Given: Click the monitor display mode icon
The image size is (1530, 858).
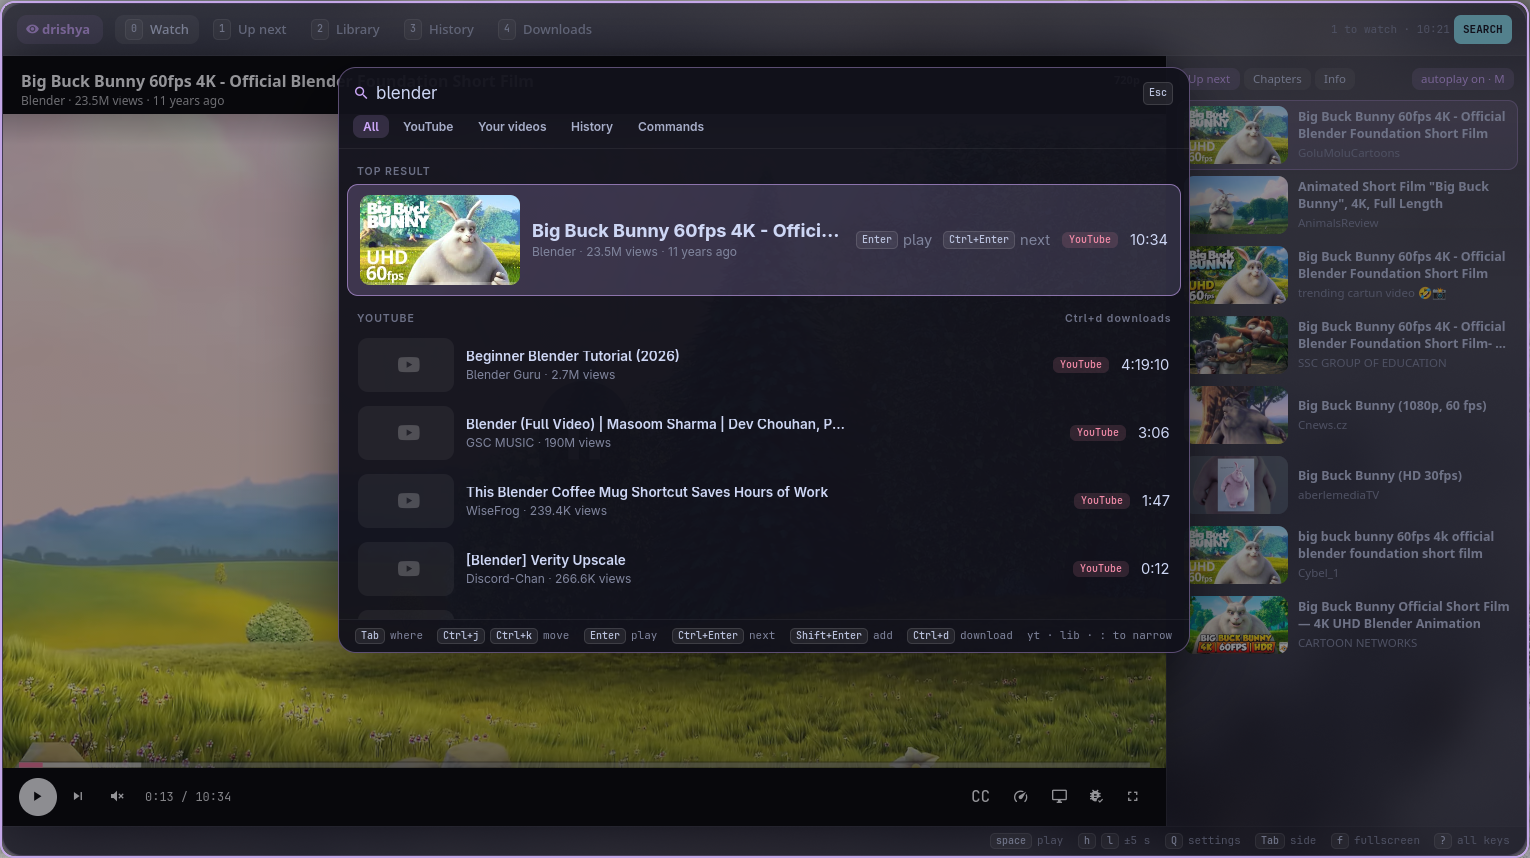Looking at the screenshot, I should [1059, 797].
